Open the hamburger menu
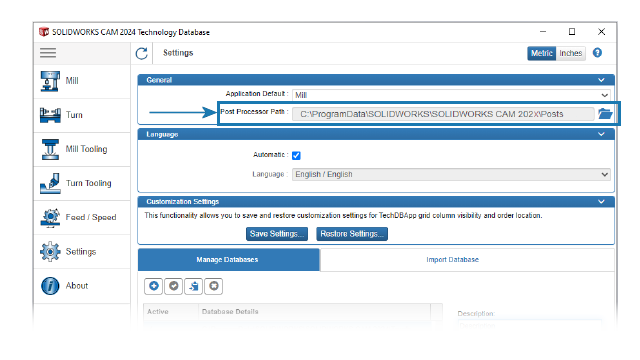The image size is (640, 360). pyautogui.click(x=48, y=53)
